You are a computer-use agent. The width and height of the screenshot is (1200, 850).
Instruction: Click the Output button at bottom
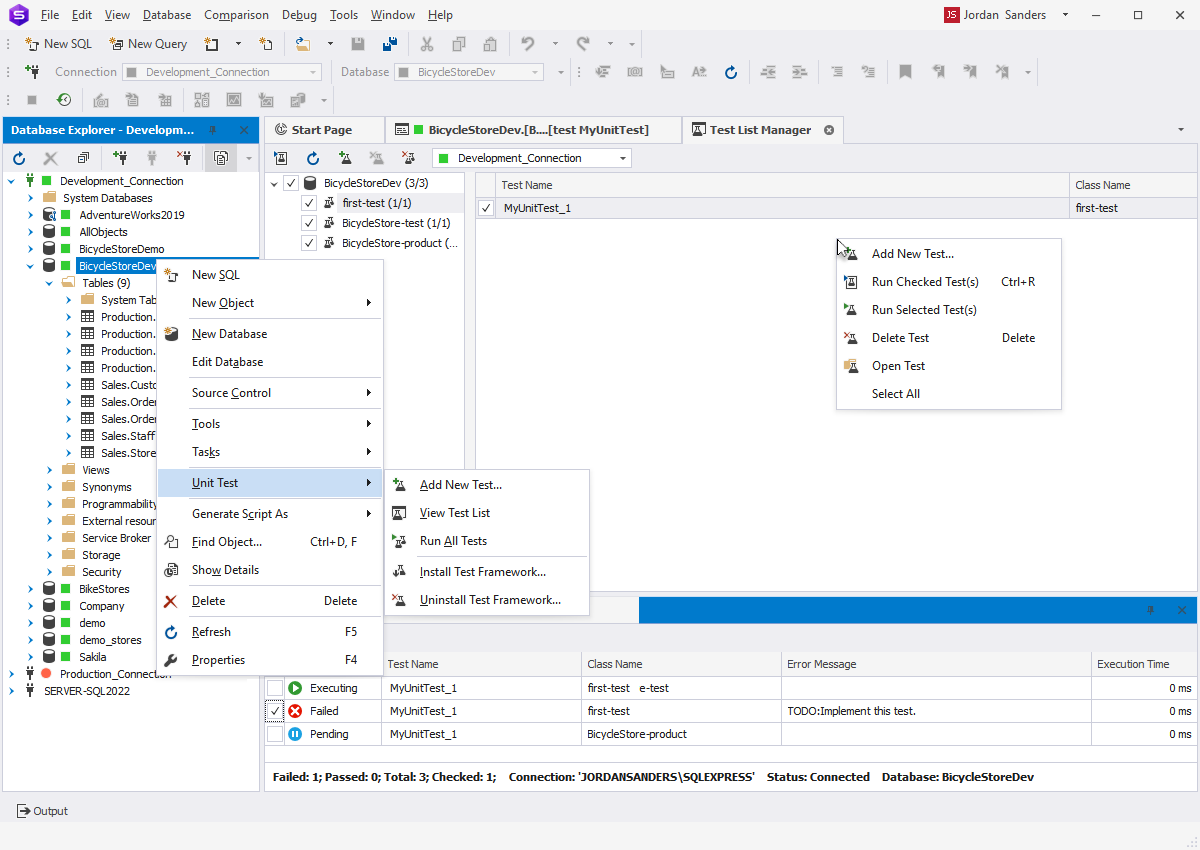[42, 811]
